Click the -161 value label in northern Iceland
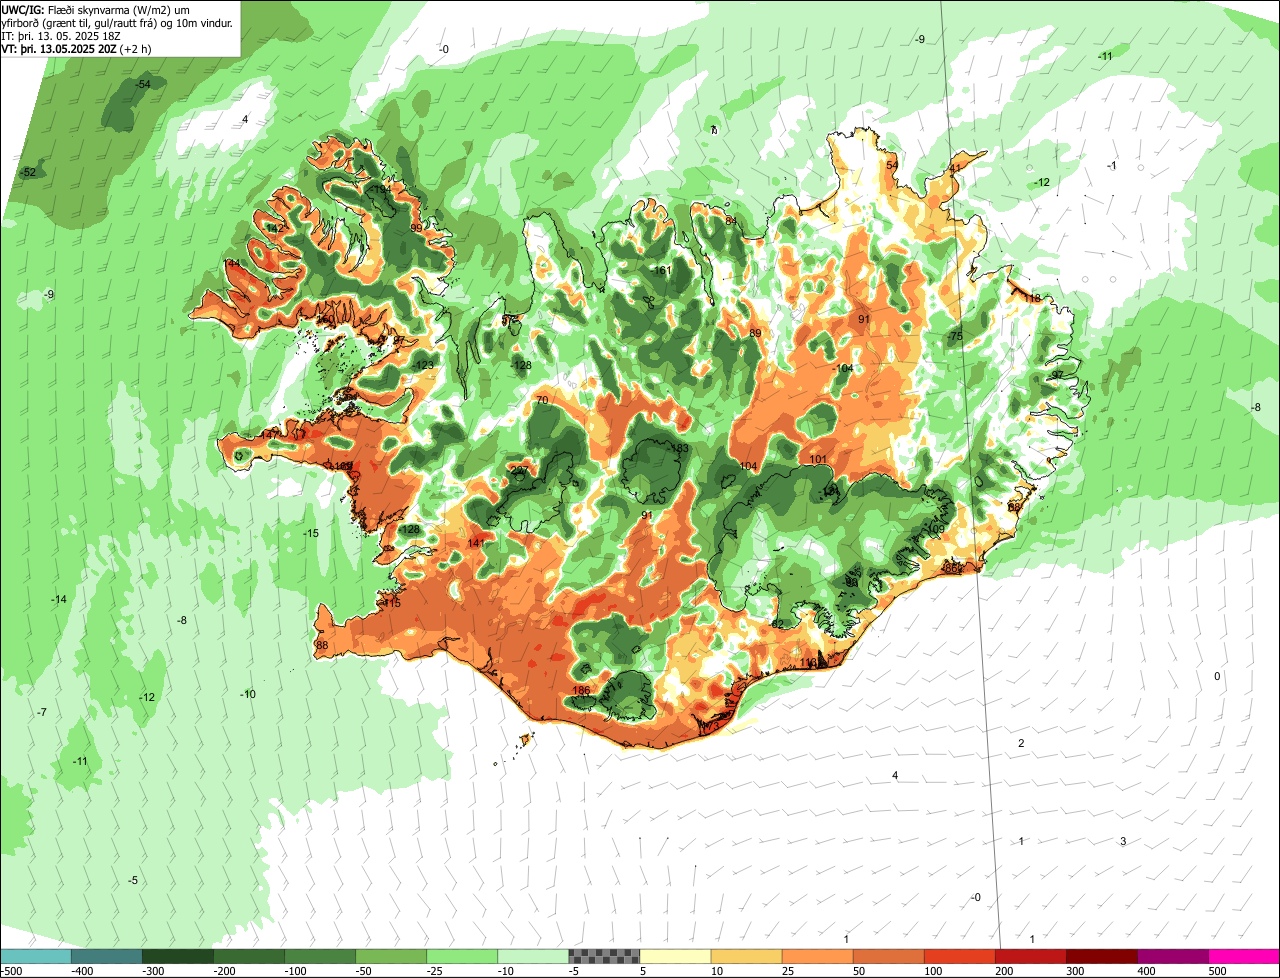Screen dimensions: 1280x978 (x=660, y=271)
